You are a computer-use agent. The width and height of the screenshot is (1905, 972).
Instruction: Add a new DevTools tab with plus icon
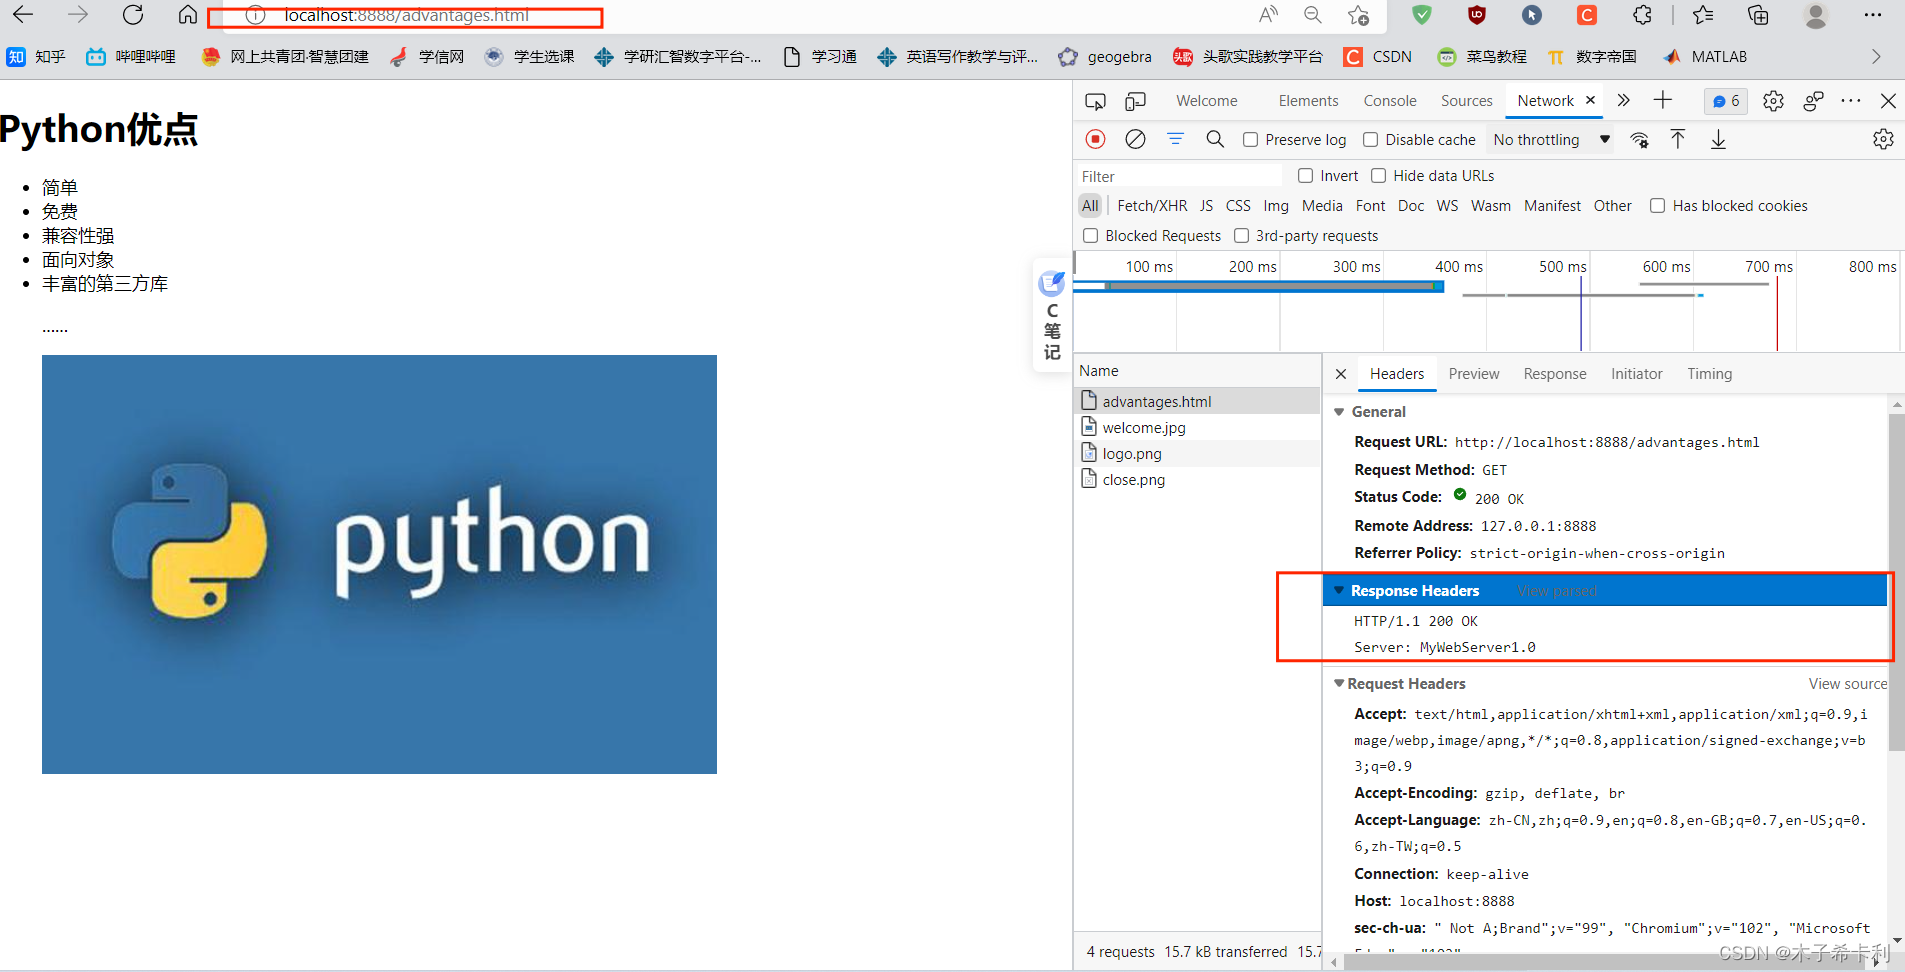[1662, 100]
